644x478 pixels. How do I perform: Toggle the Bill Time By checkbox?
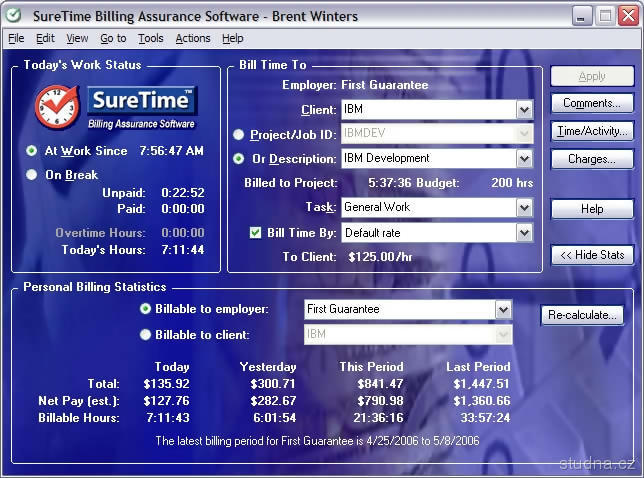(x=255, y=233)
